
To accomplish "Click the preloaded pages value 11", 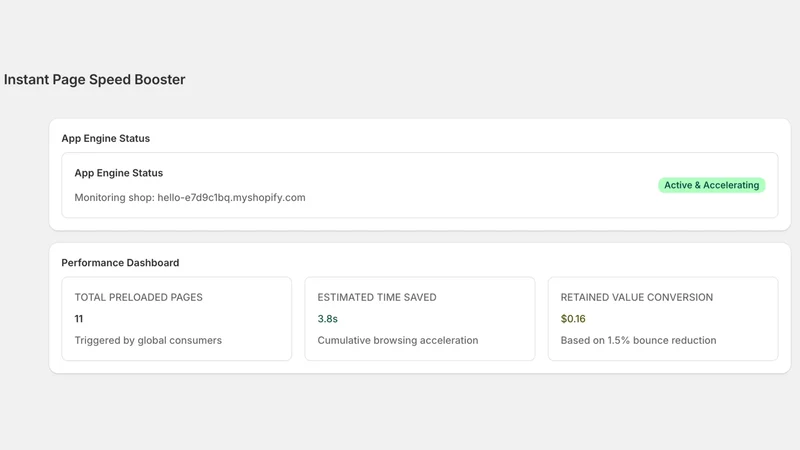I will coord(79,319).
